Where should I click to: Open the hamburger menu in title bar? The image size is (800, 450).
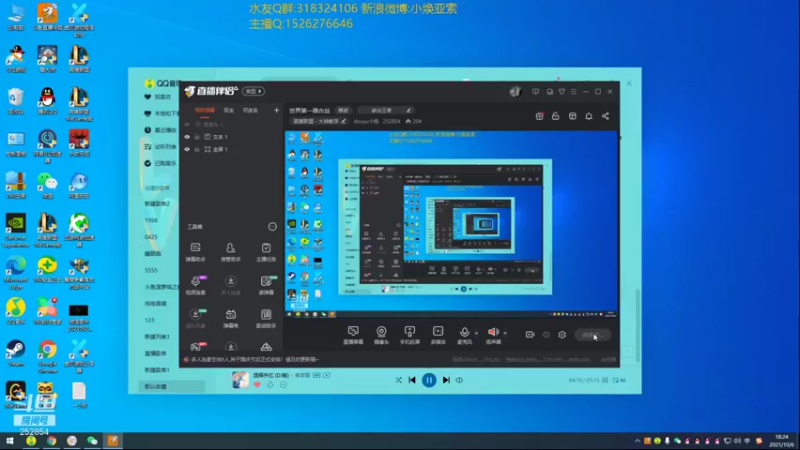coord(574,92)
